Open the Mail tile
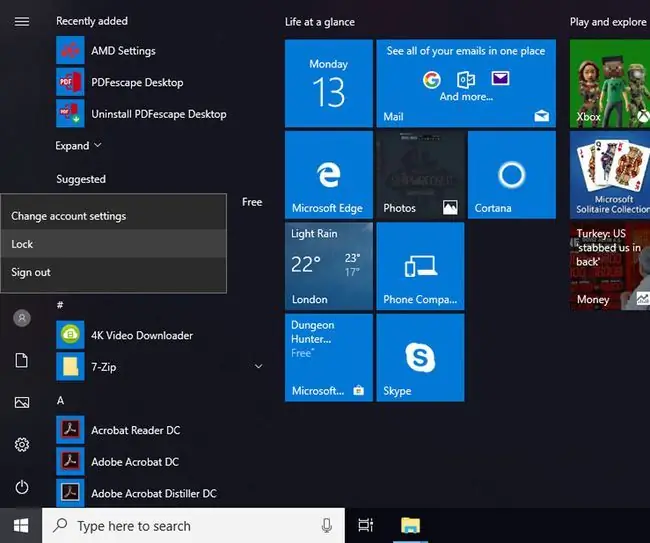This screenshot has width=650, height=543. click(x=466, y=83)
